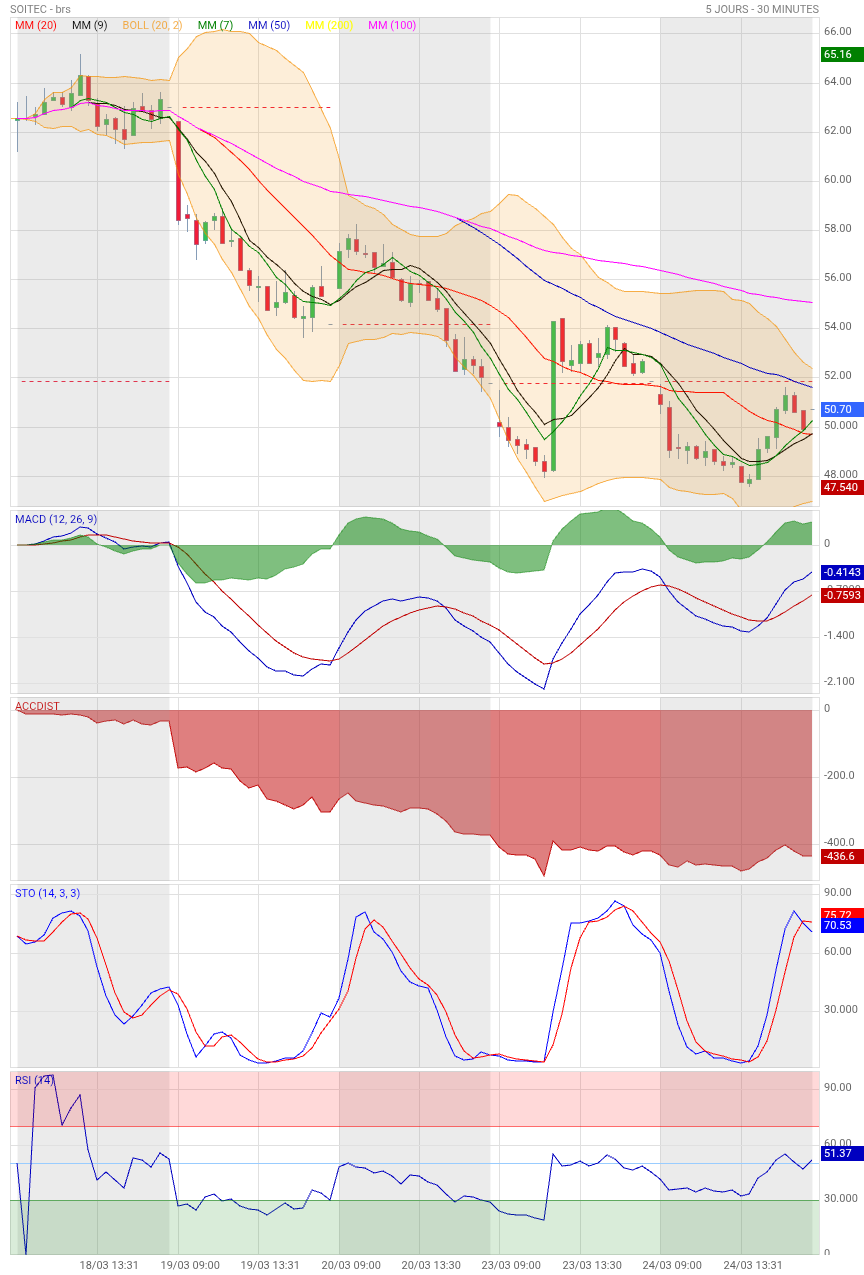Click the 18/03 13:31 time axis label
Screen dimensions: 864x1275
109,1265
